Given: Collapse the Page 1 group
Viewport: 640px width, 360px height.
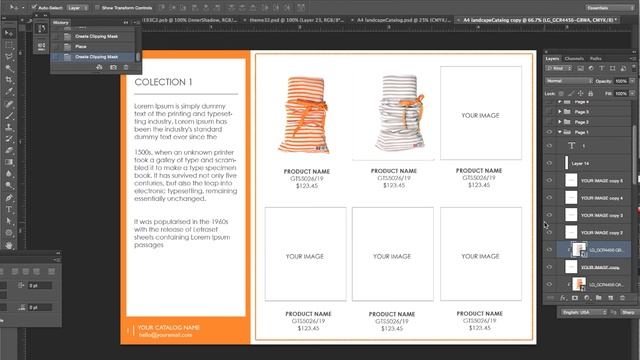Looking at the screenshot, I should [x=560, y=132].
